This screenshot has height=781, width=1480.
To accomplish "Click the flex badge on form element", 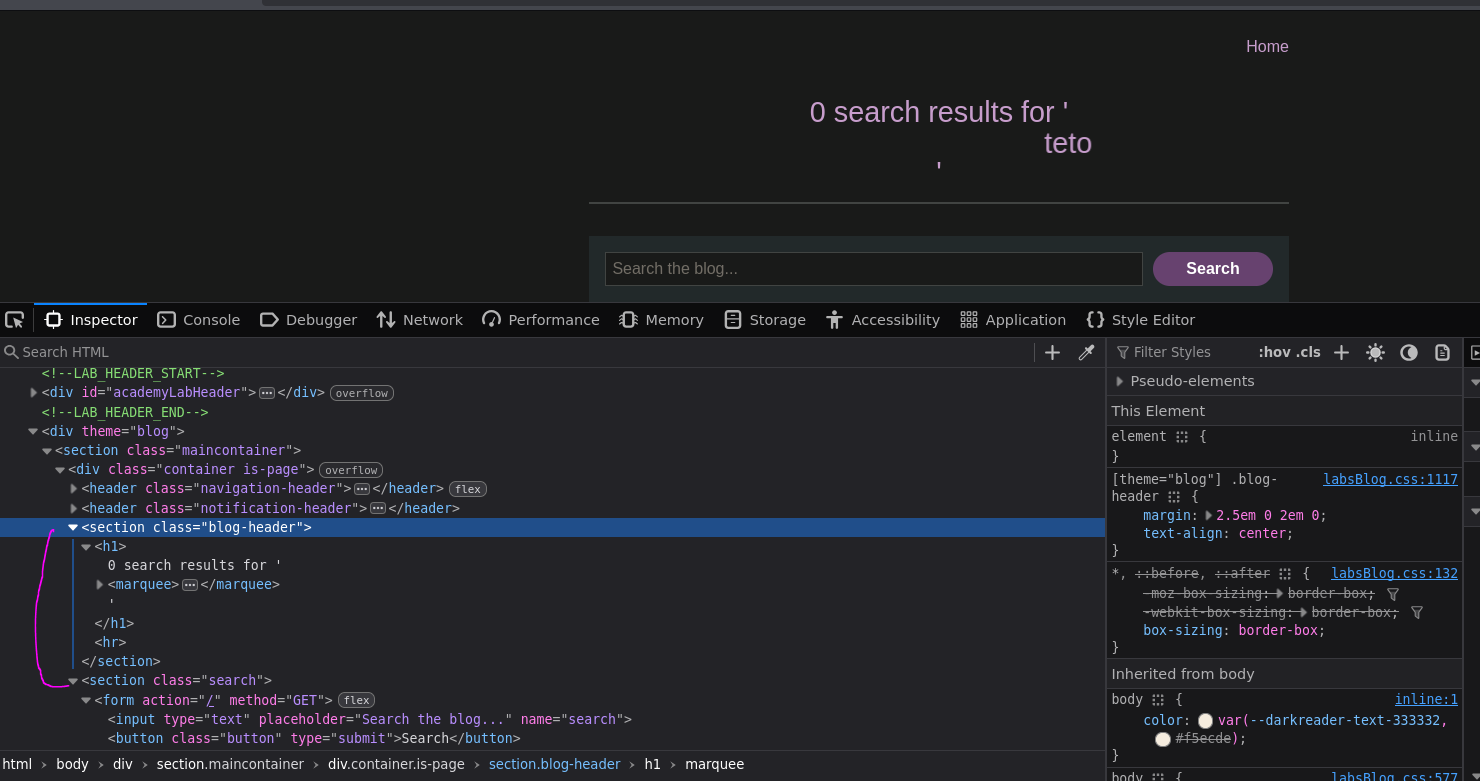I will point(356,700).
